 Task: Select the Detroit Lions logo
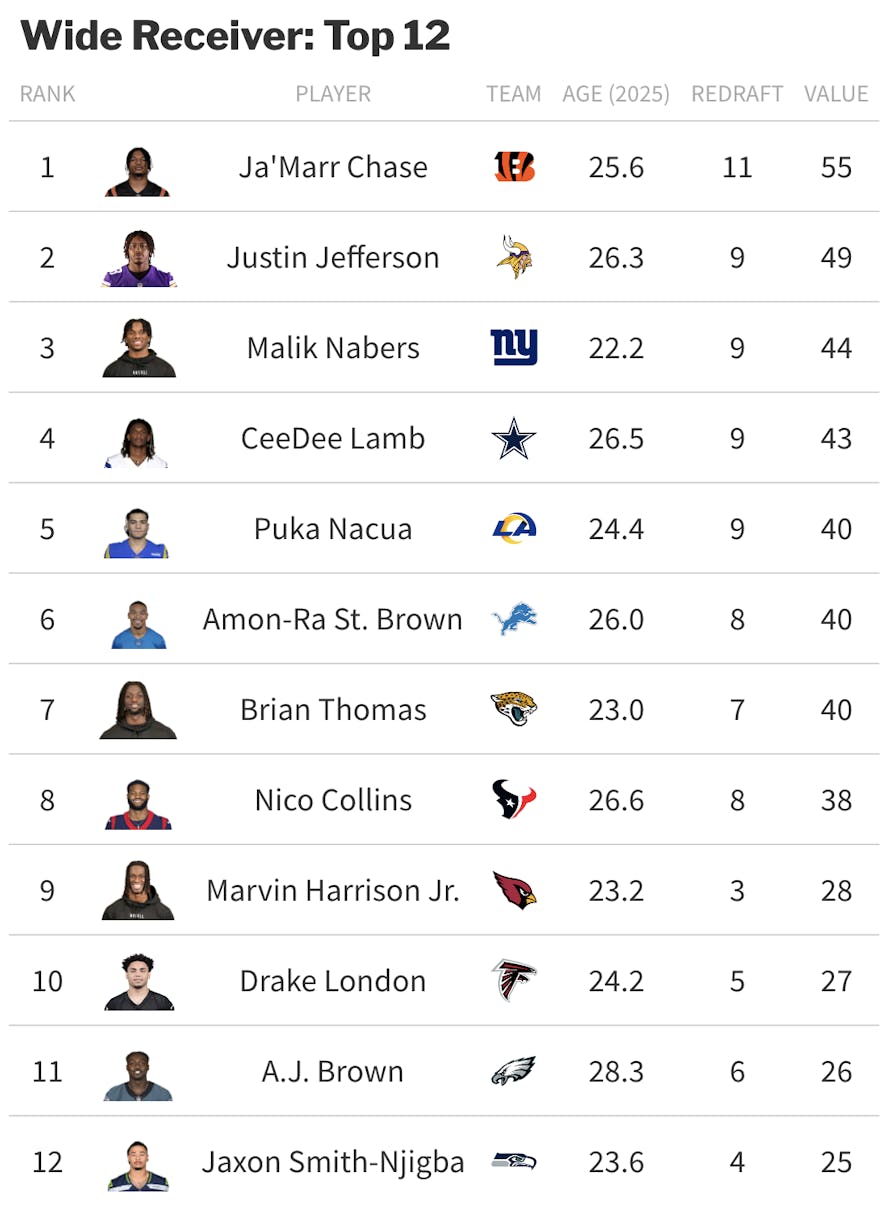click(514, 619)
